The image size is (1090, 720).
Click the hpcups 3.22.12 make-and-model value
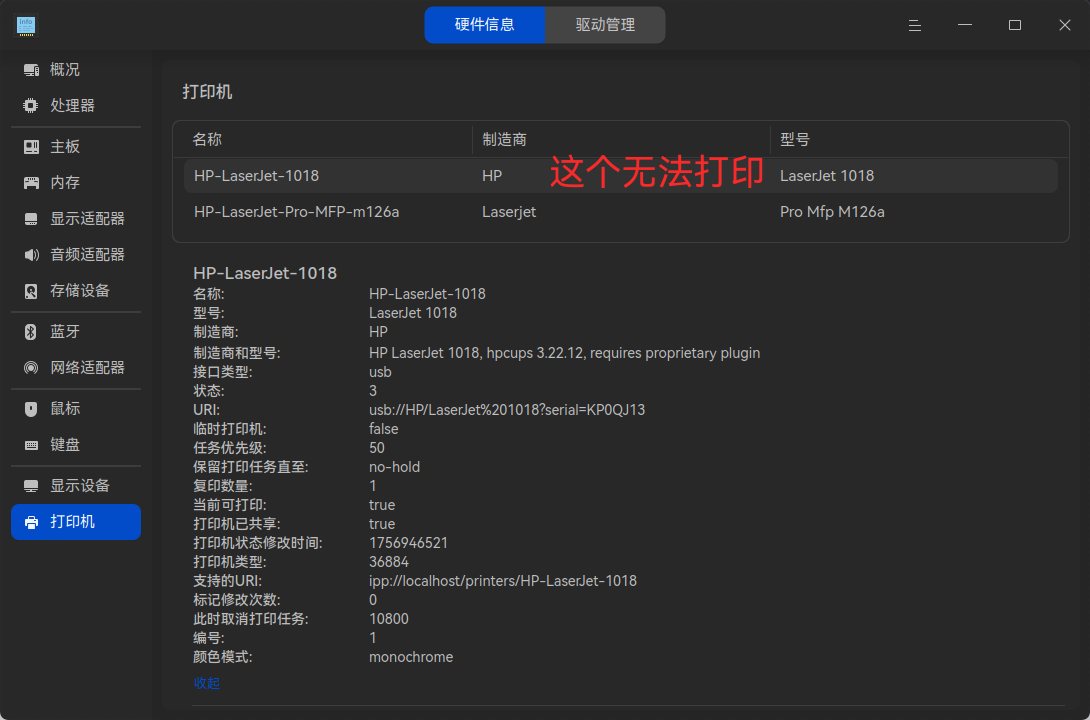(564, 353)
